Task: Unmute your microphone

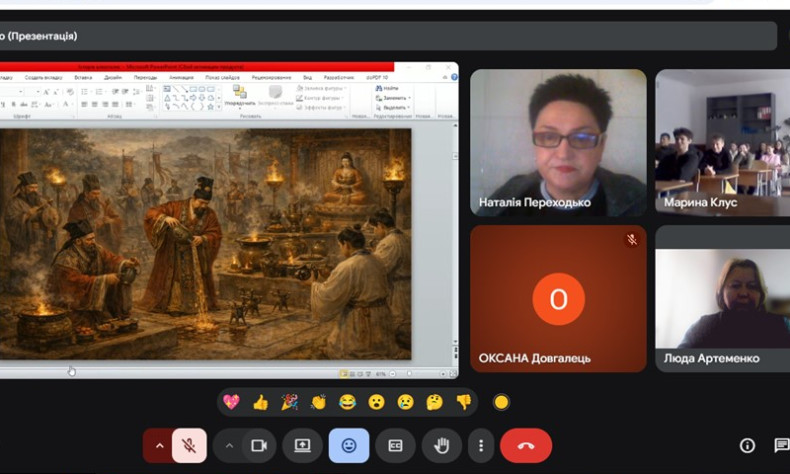Action: point(189,446)
